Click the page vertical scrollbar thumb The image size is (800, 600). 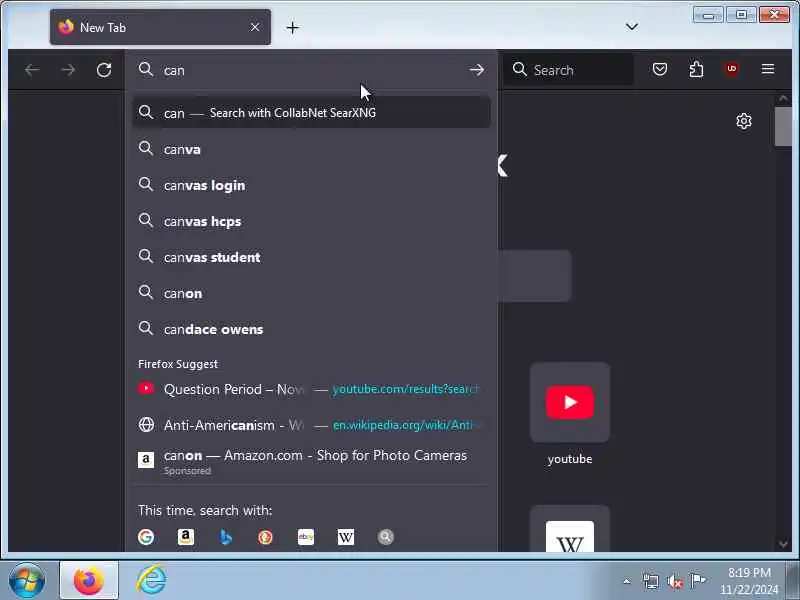[783, 127]
